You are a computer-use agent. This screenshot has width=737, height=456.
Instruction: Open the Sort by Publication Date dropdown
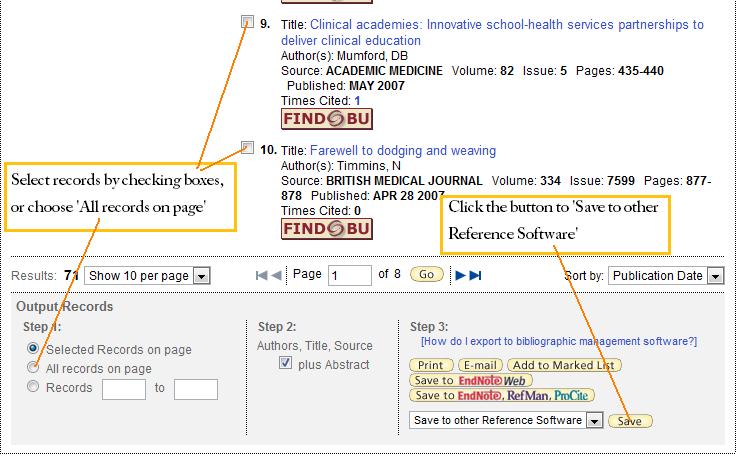(666, 276)
